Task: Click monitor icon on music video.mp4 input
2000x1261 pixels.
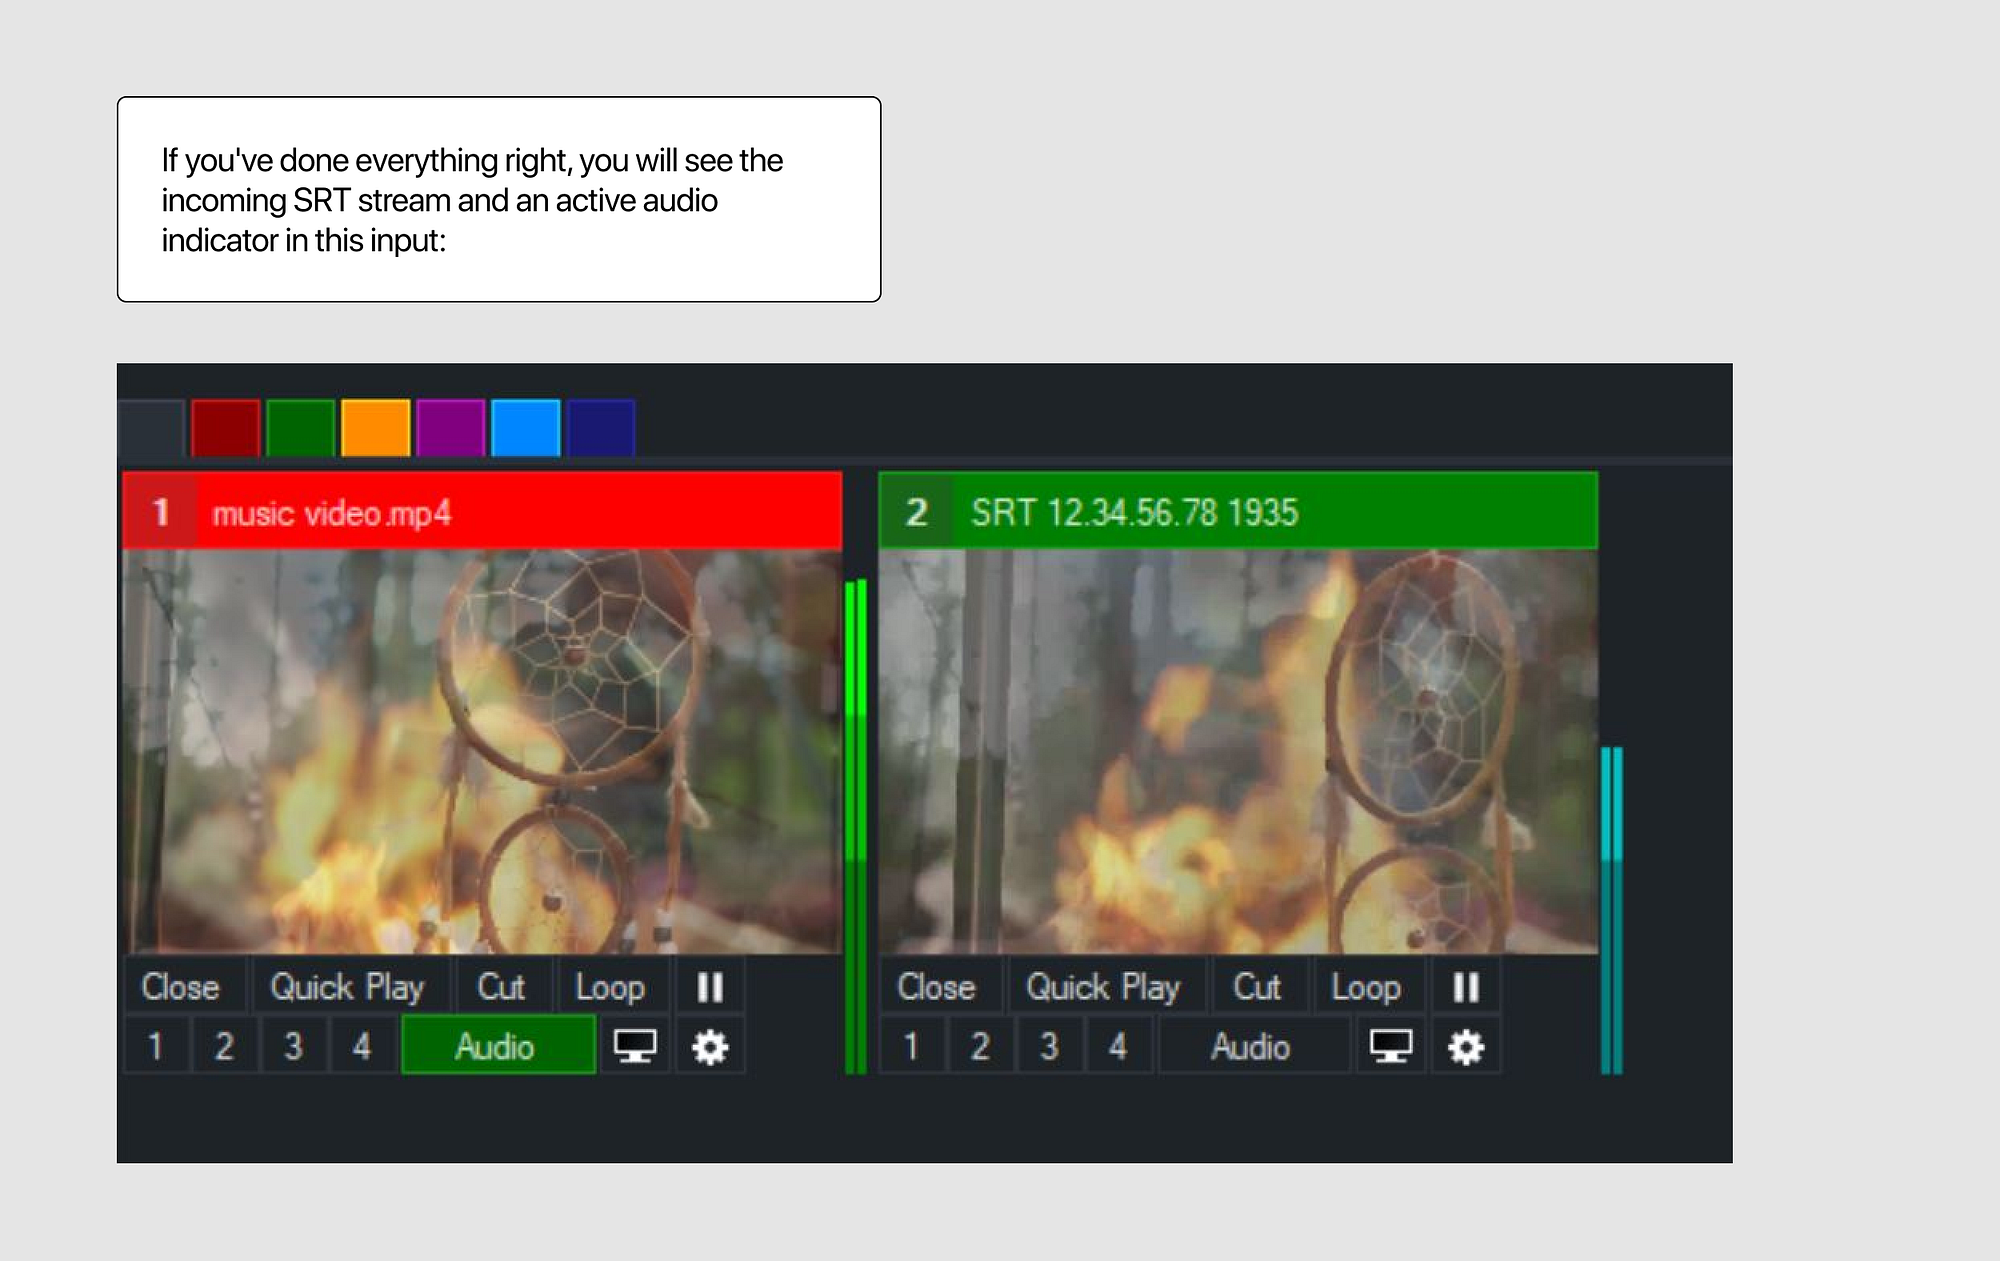Action: coord(635,1045)
